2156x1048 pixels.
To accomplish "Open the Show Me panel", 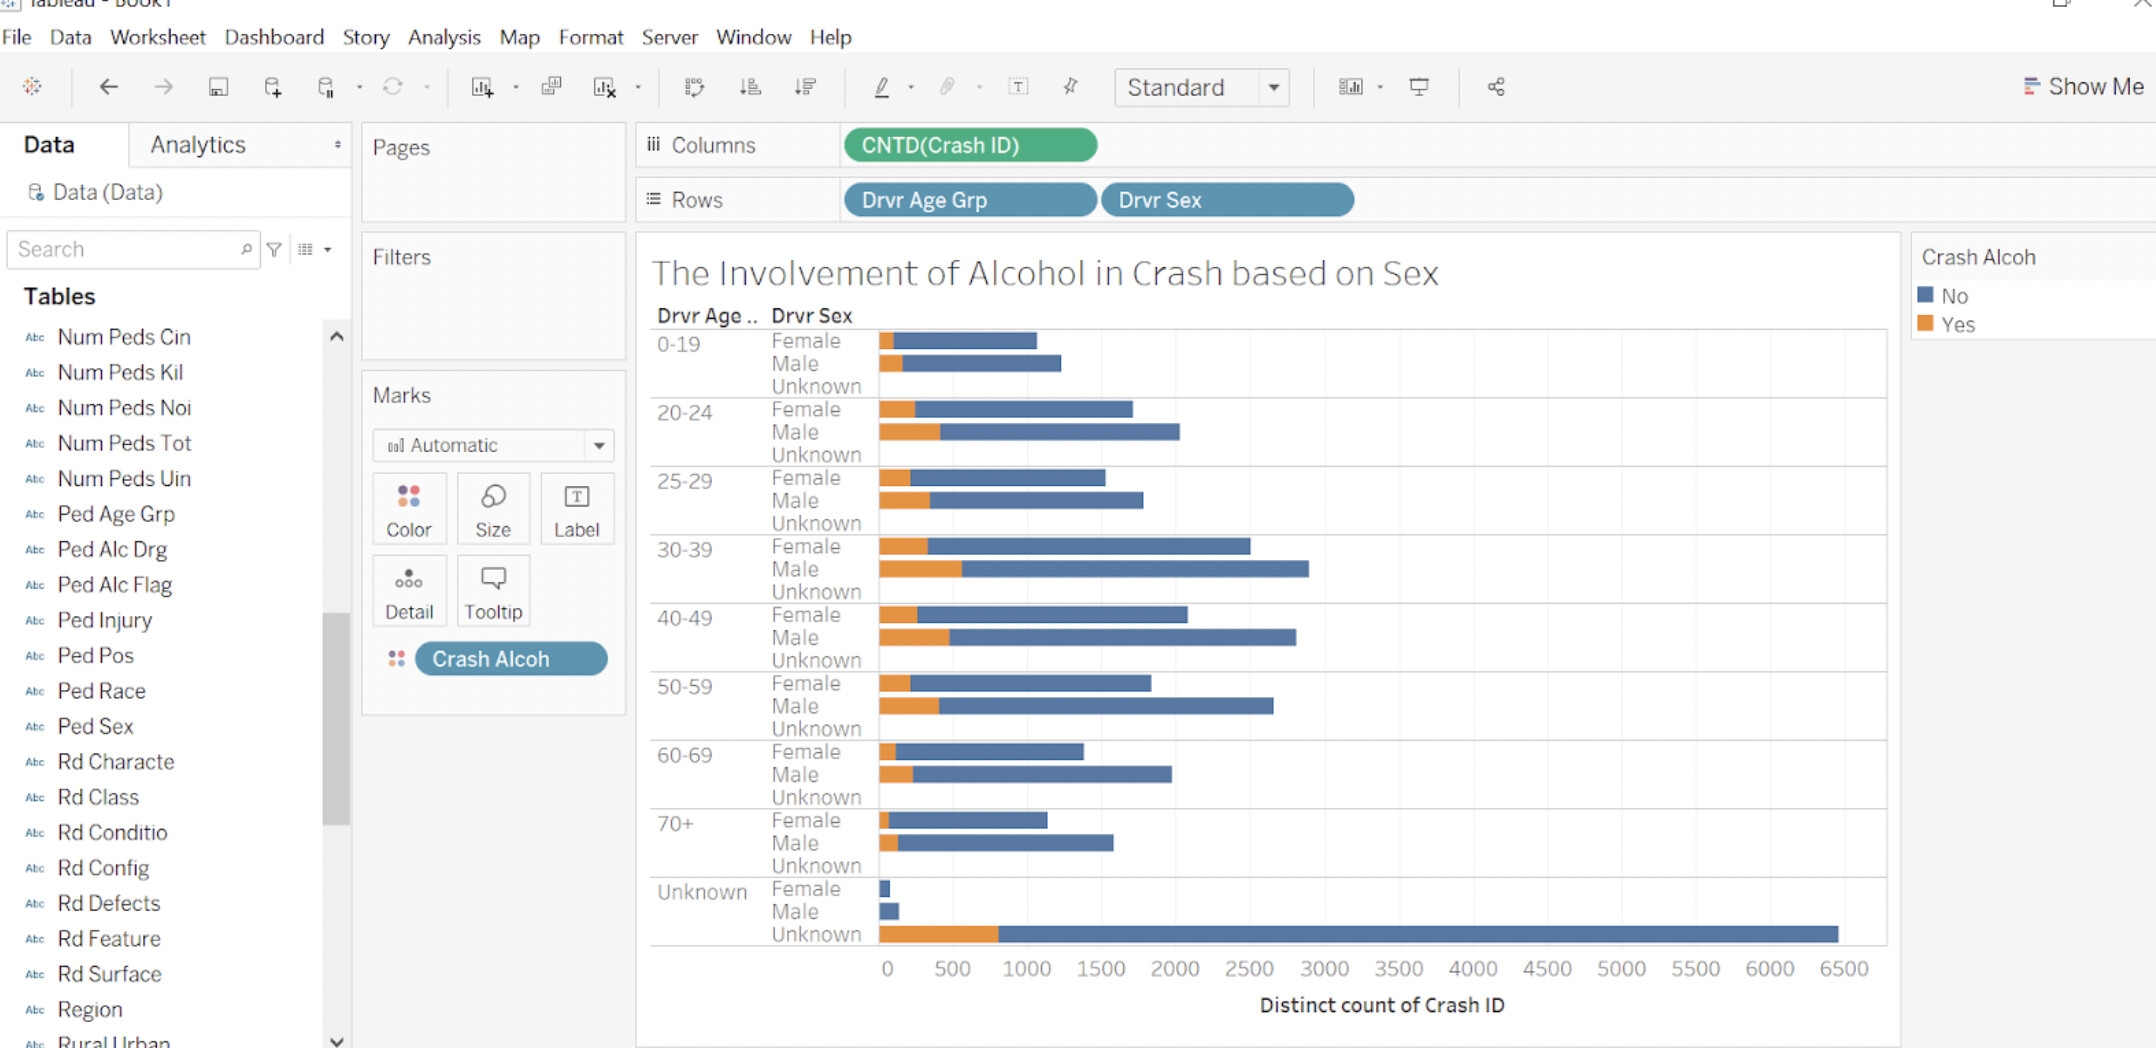I will 2083,87.
